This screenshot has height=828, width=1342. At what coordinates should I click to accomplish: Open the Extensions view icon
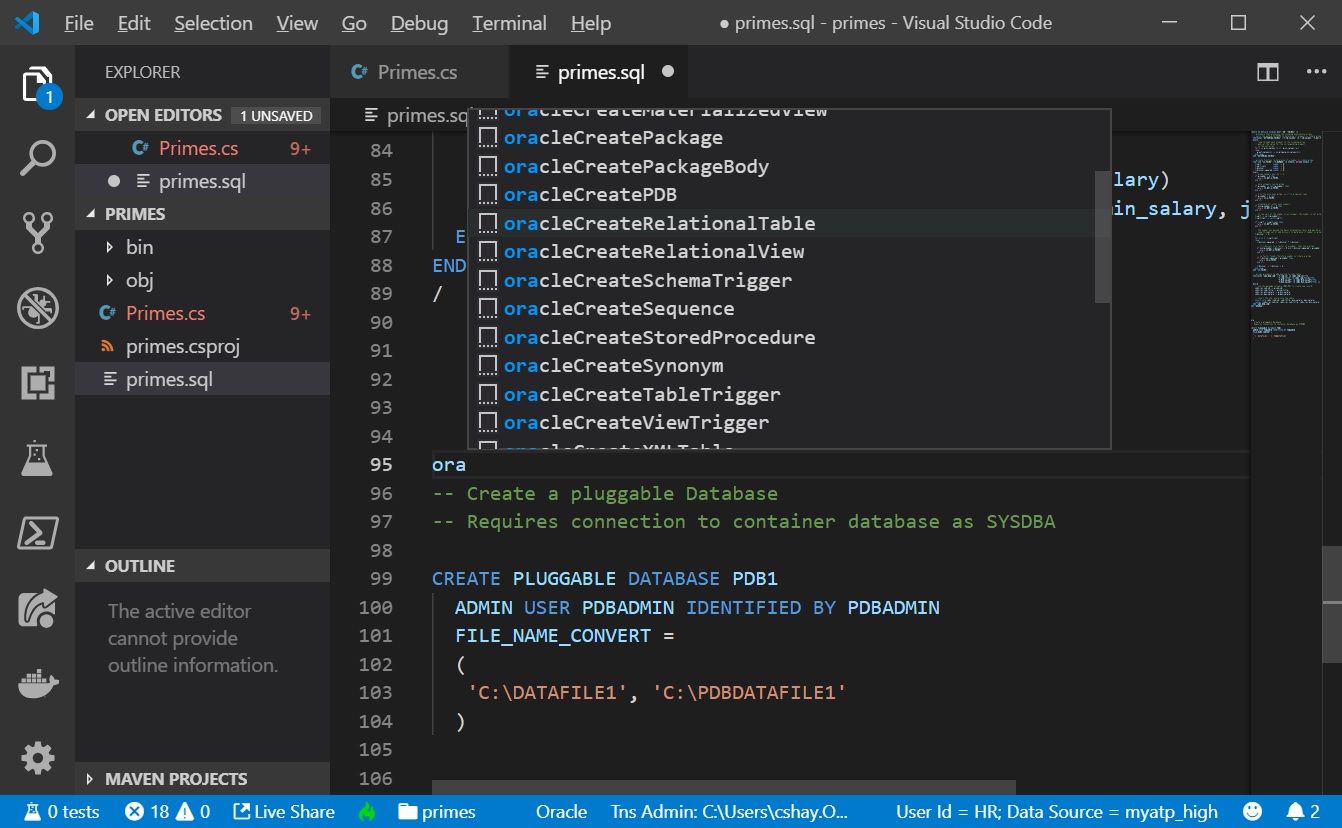pyautogui.click(x=37, y=383)
